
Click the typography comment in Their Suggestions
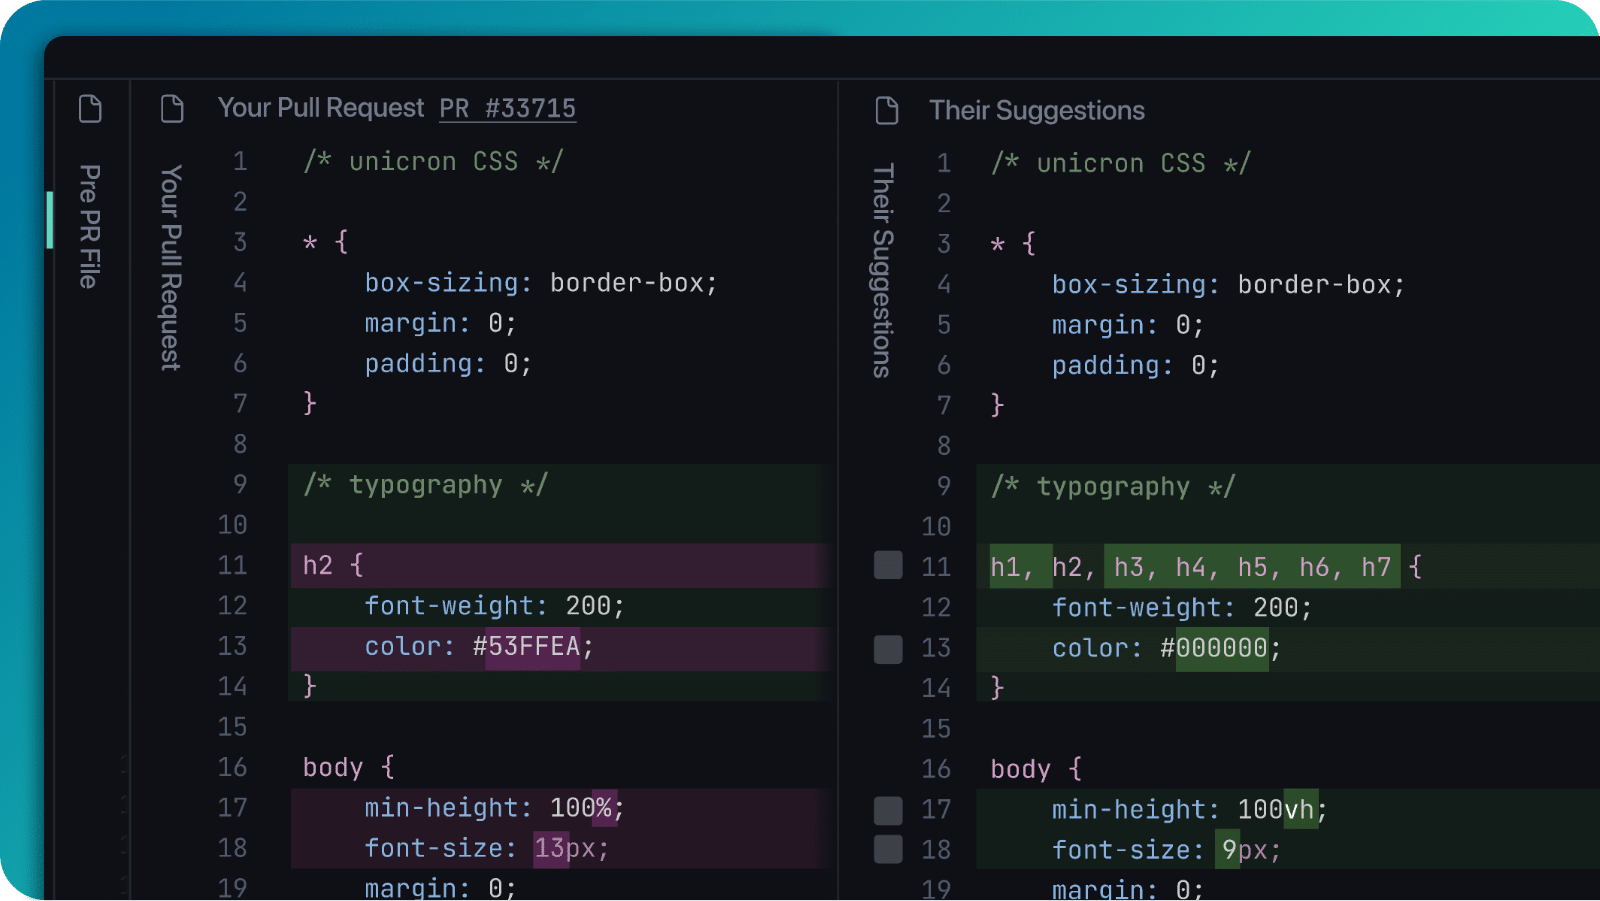click(x=1112, y=487)
